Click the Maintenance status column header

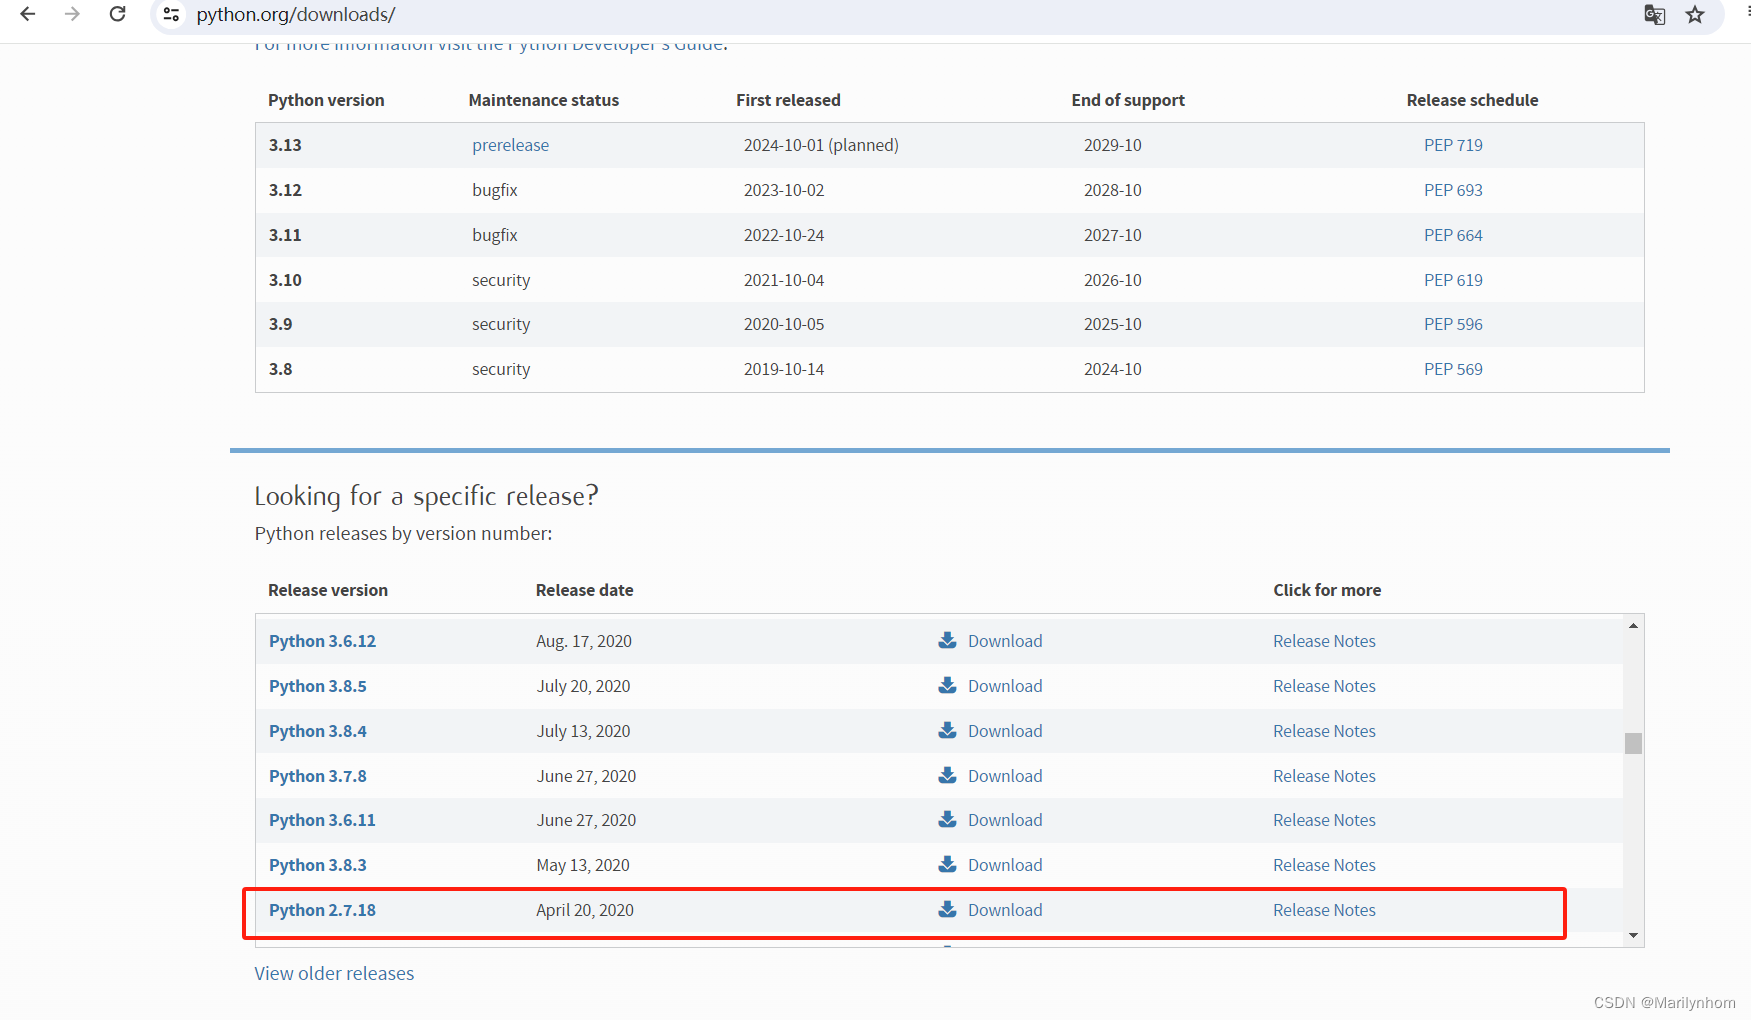click(544, 100)
